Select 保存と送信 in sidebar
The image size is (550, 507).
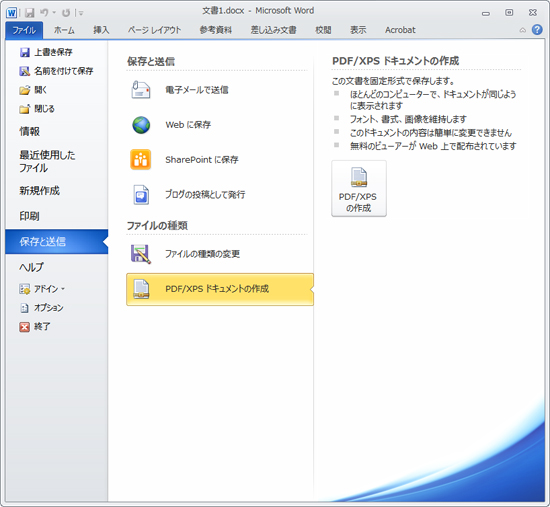pos(56,241)
